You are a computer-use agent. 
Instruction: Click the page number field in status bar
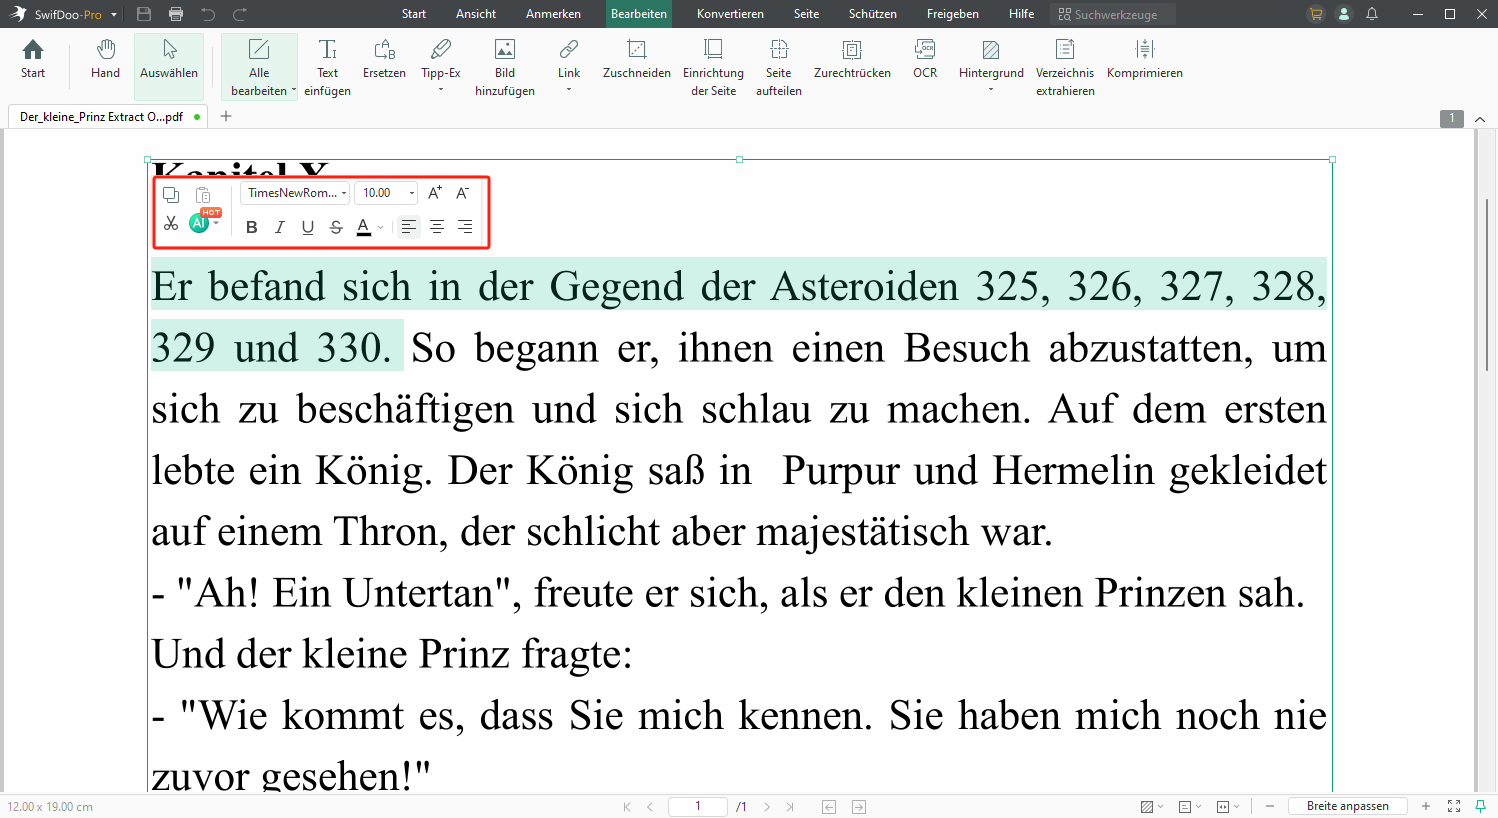698,806
